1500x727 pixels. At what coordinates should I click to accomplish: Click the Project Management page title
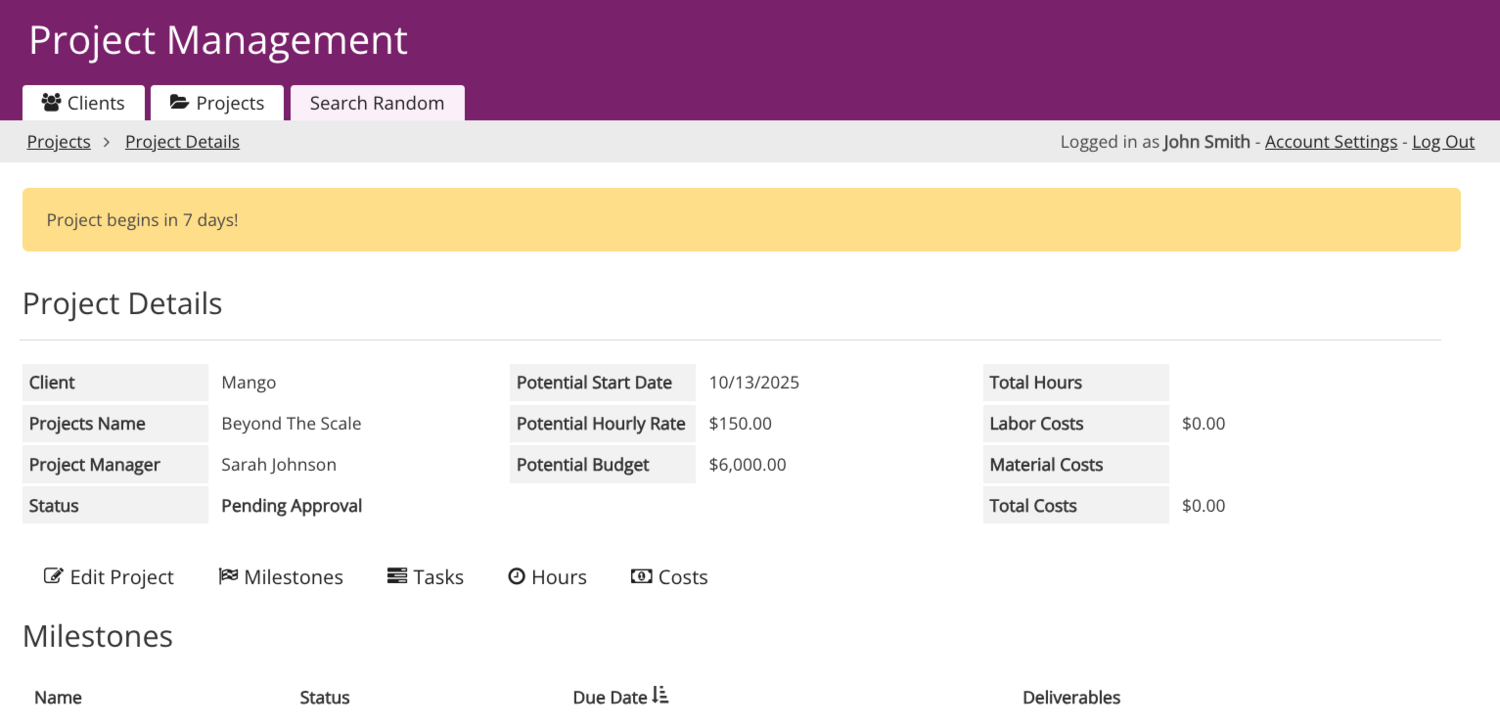(x=218, y=40)
